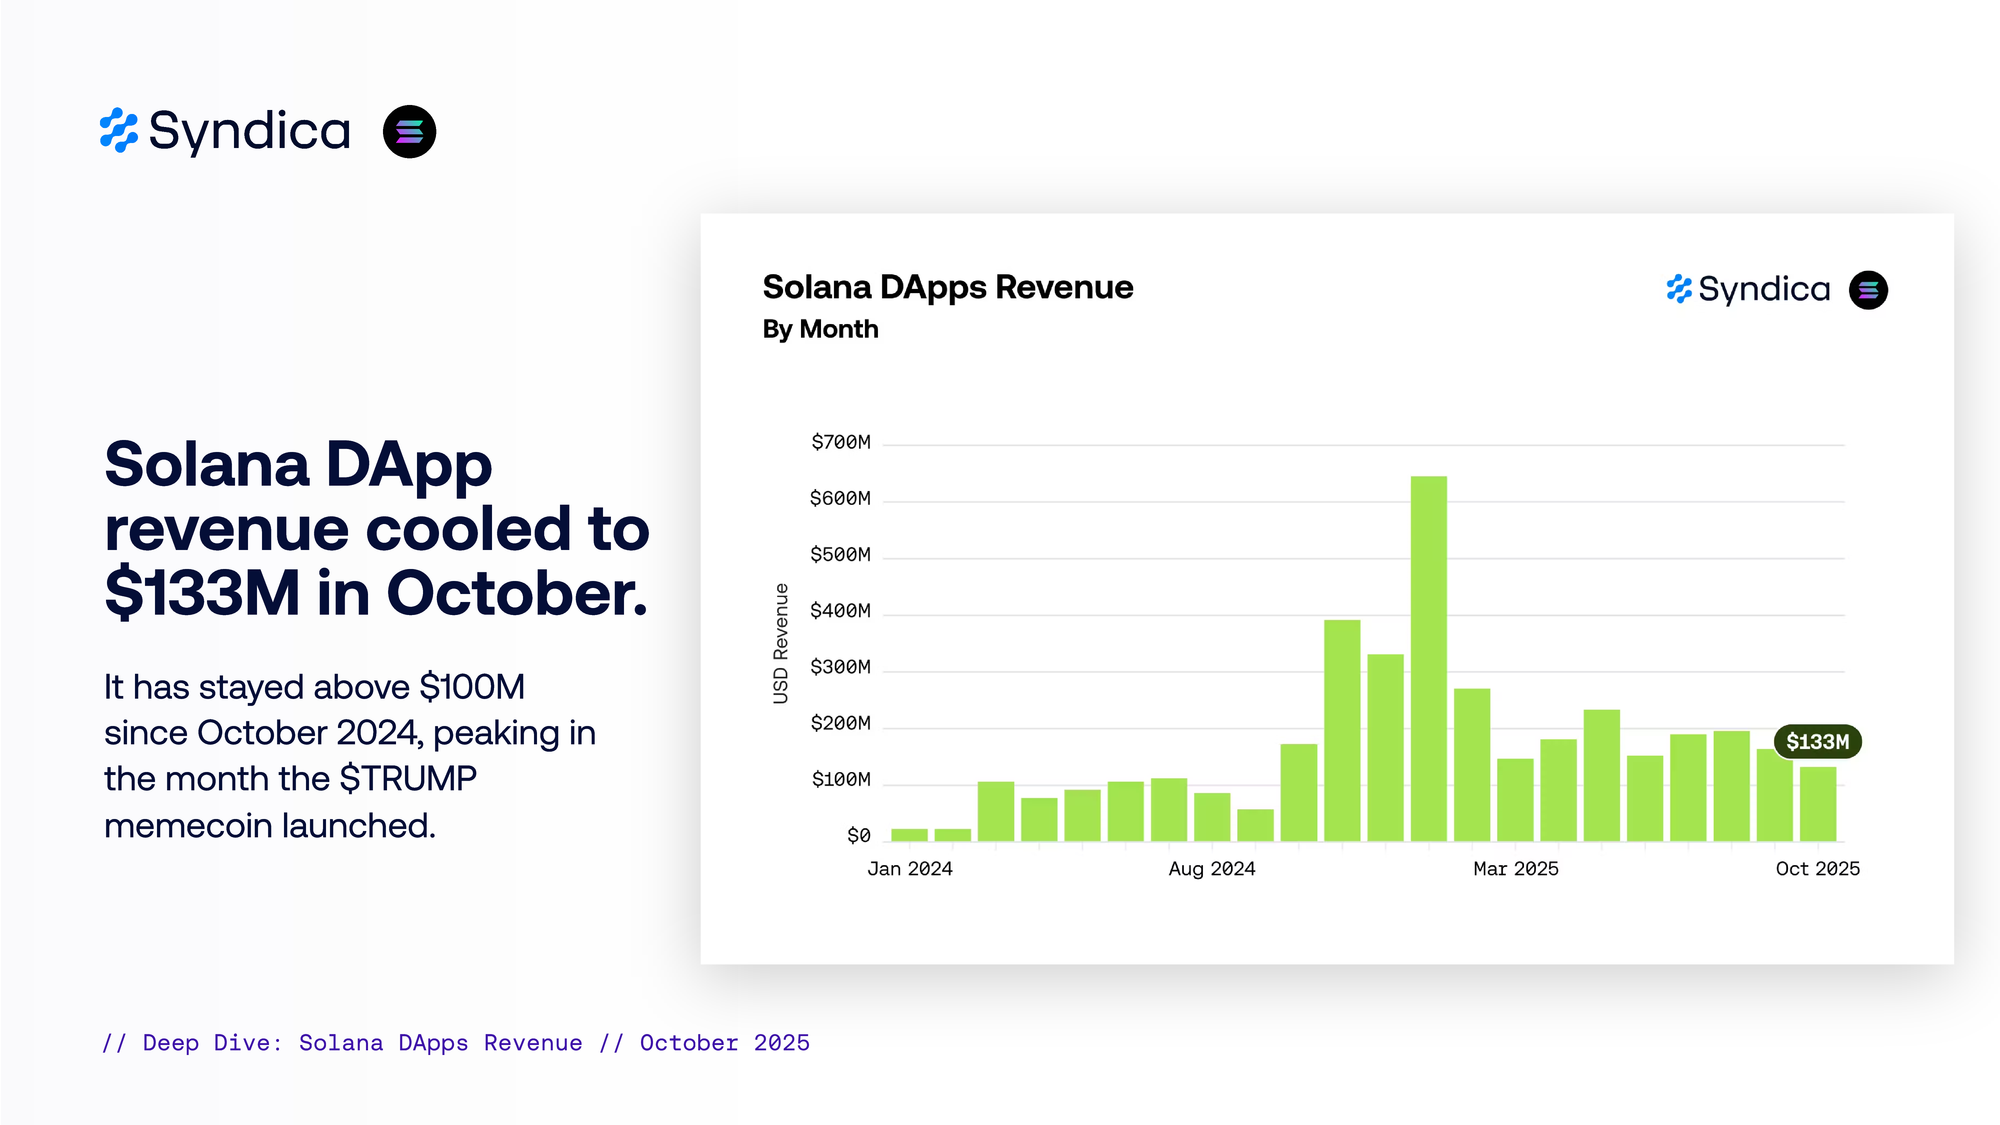This screenshot has width=2000, height=1125.
Task: Click the By Month subtitle
Action: (820, 329)
